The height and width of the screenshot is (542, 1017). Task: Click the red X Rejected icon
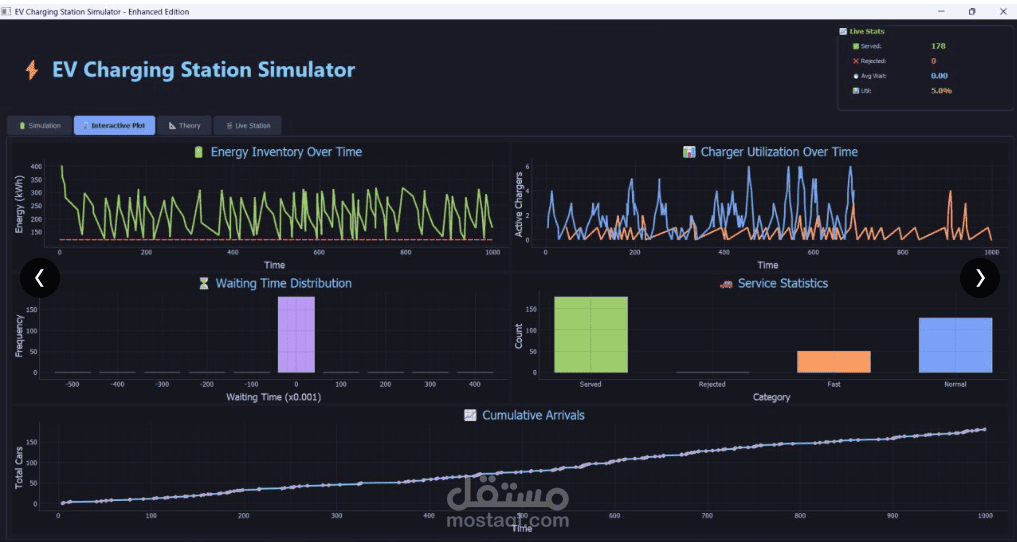pyautogui.click(x=855, y=61)
